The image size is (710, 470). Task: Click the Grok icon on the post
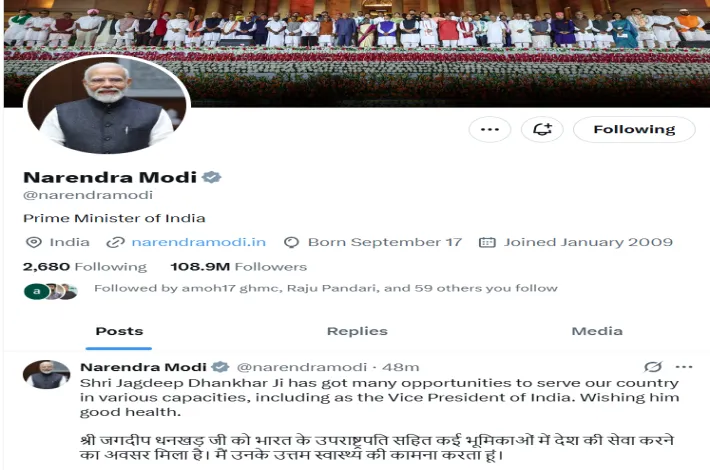(653, 366)
